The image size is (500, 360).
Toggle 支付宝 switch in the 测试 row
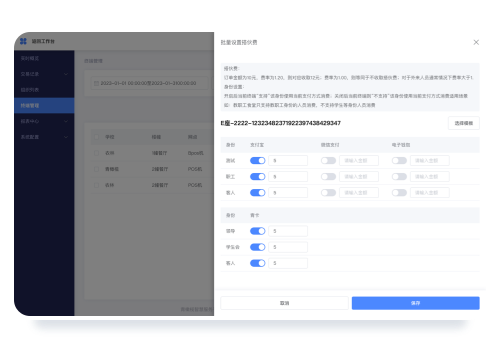pyautogui.click(x=258, y=161)
